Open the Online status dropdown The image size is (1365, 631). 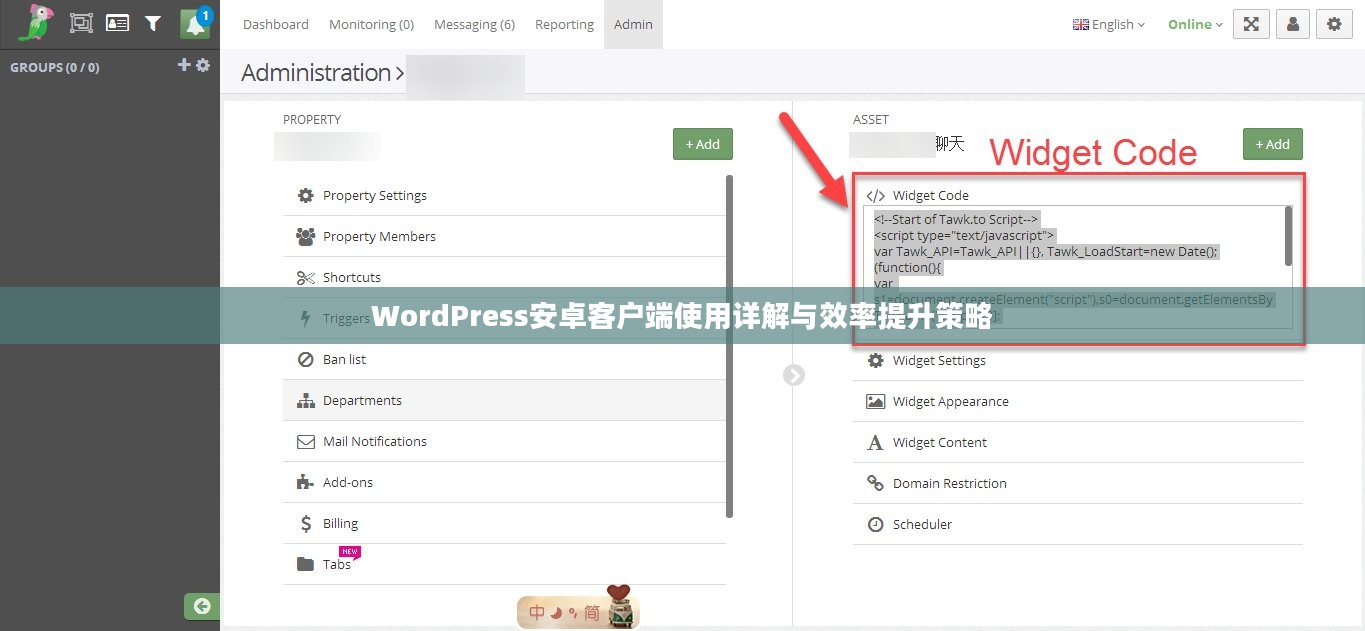[1195, 24]
